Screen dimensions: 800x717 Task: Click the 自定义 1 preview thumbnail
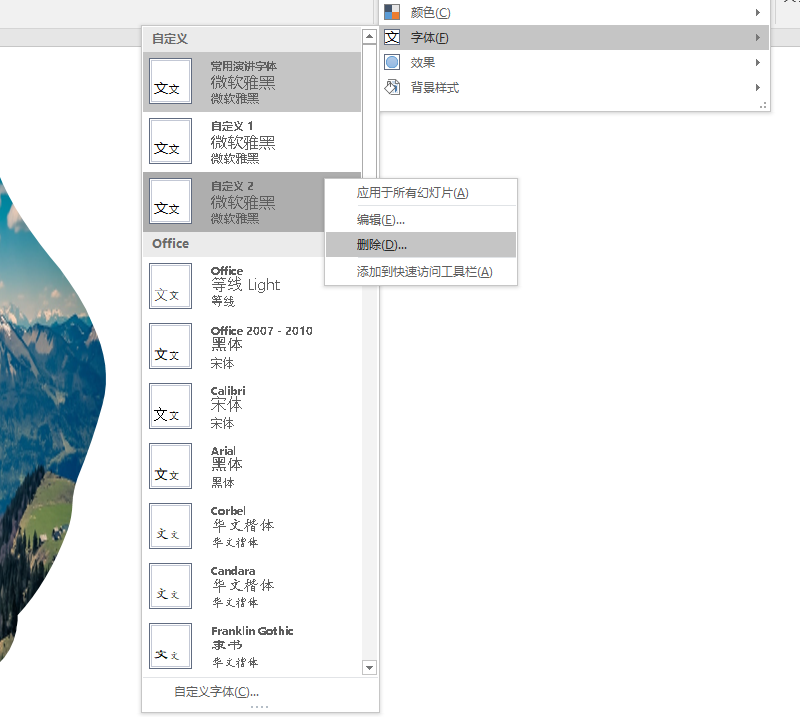[170, 141]
